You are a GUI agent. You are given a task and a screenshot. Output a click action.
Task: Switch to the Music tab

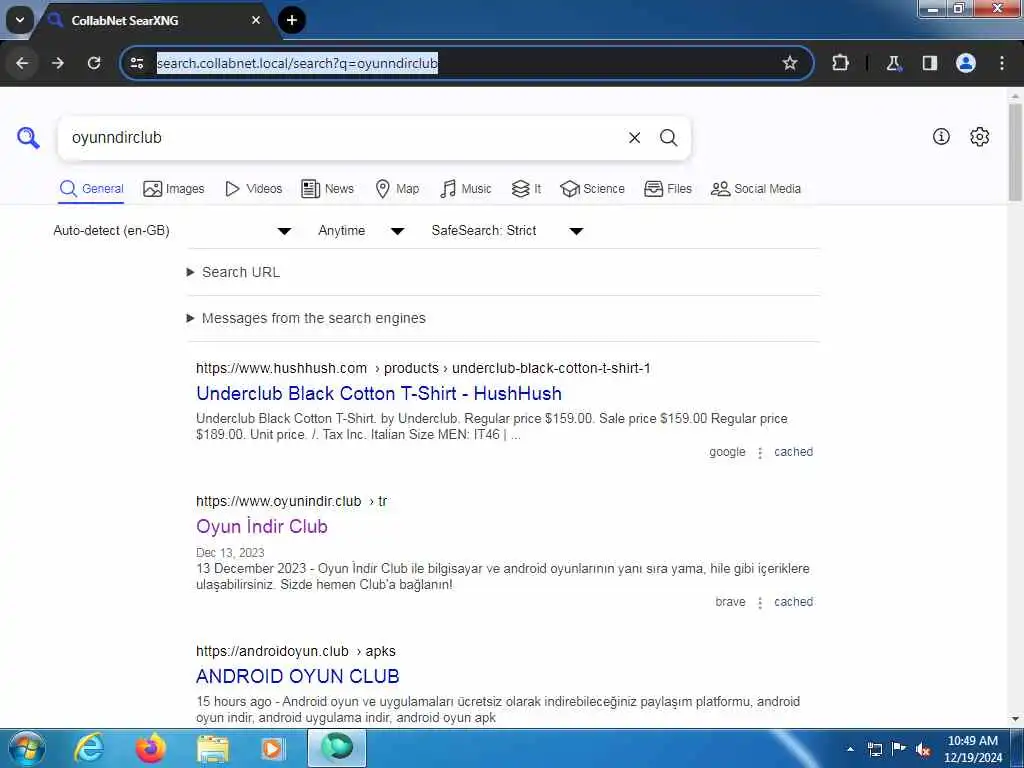pos(466,189)
